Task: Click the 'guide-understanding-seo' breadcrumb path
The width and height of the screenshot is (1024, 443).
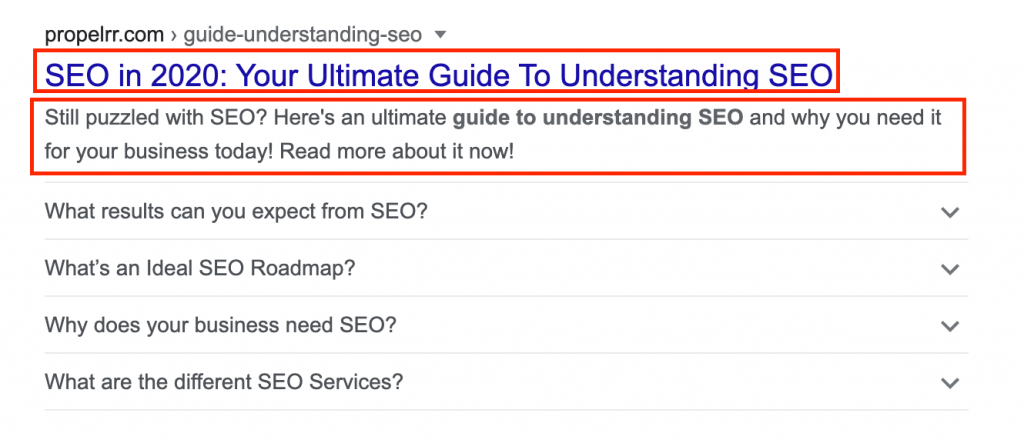Action: tap(302, 35)
